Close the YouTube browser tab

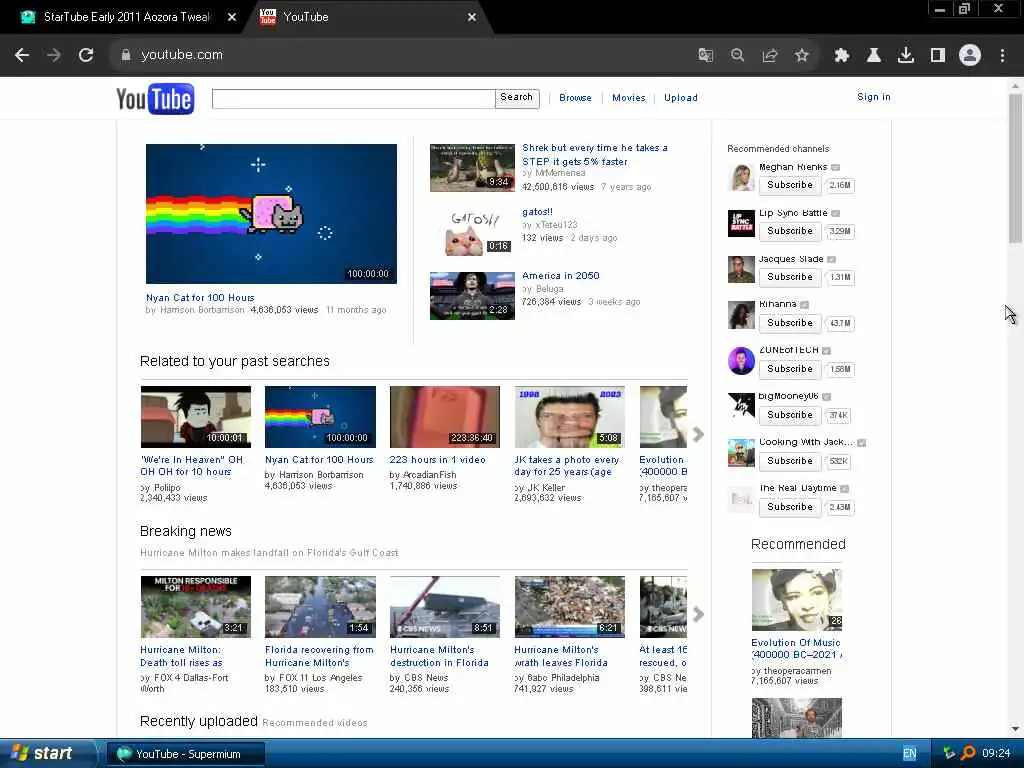(472, 18)
